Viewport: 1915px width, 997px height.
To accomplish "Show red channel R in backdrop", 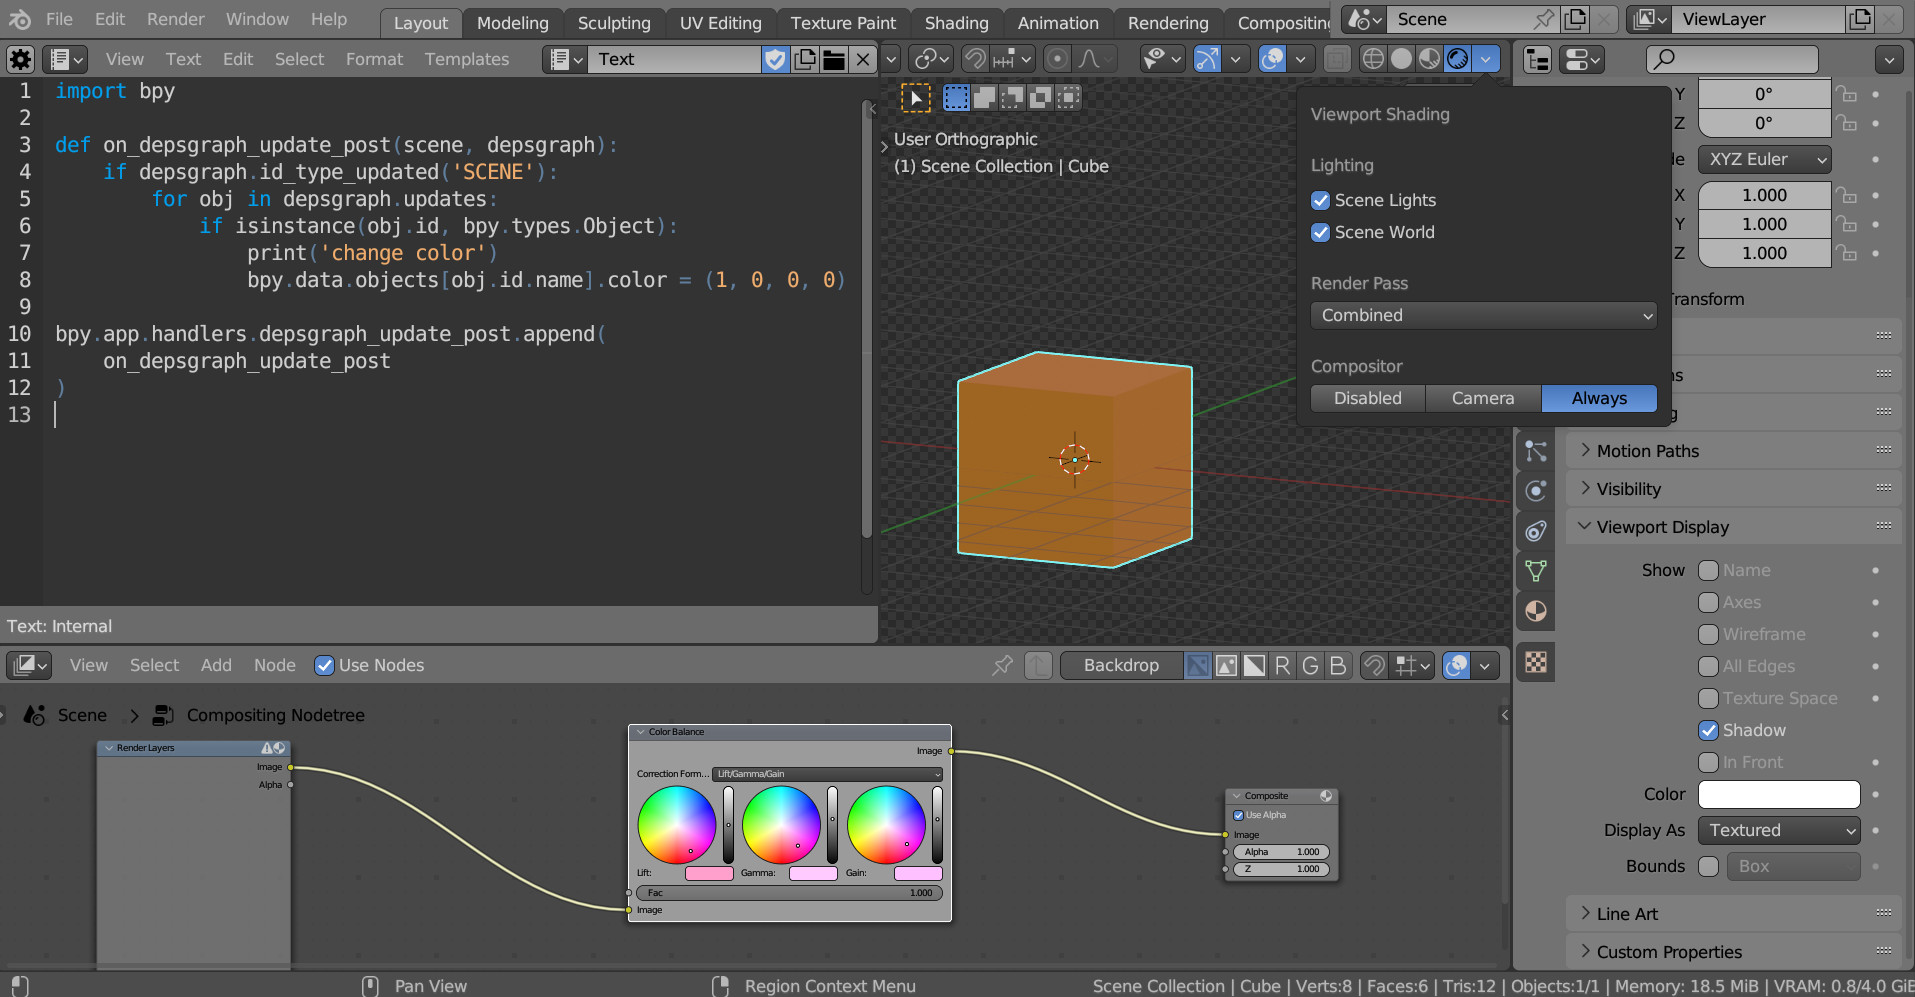I will click(x=1282, y=666).
